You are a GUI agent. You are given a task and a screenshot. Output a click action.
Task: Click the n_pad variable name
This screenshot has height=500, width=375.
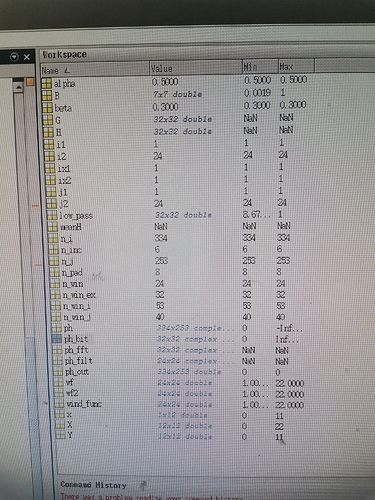[x=72, y=272]
